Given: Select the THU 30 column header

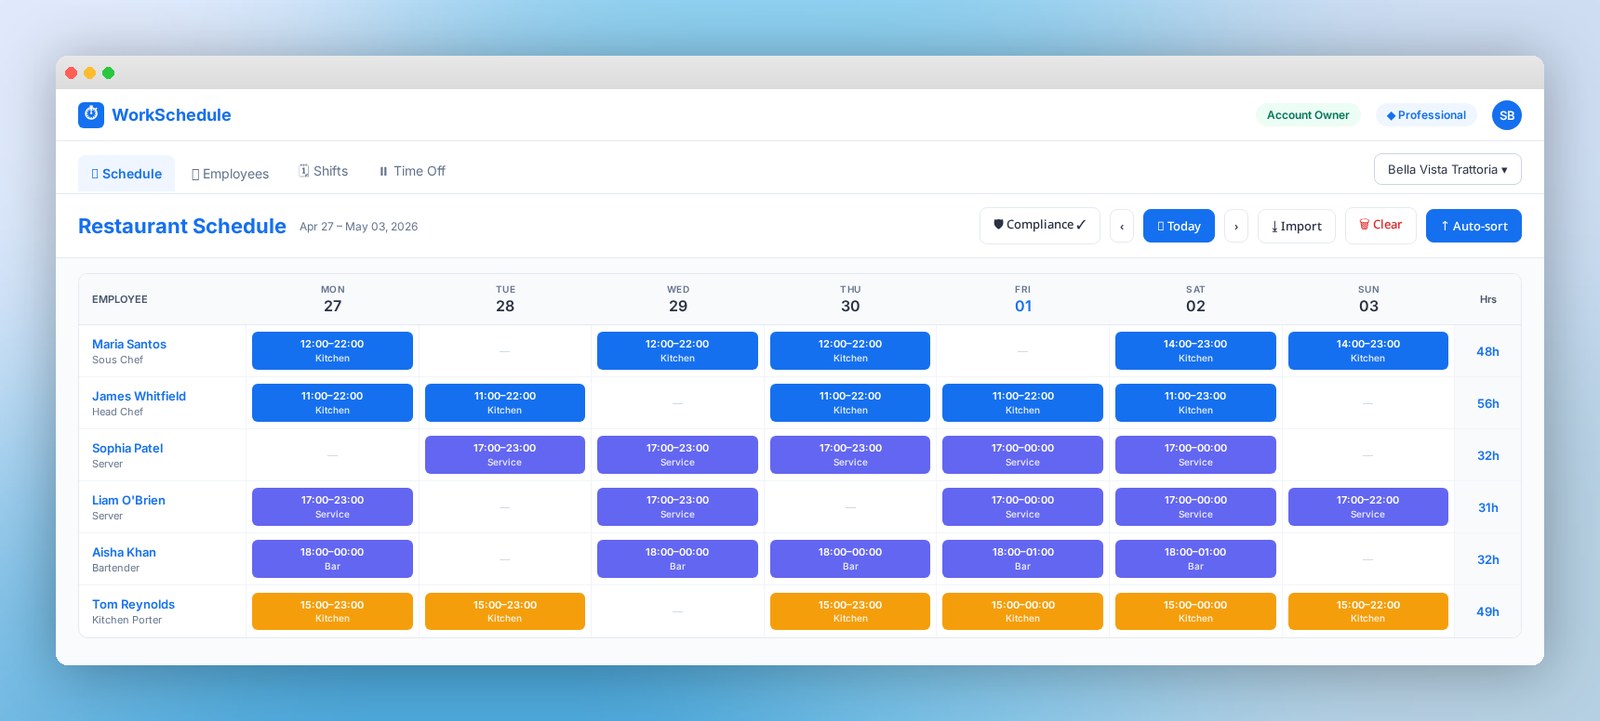Looking at the screenshot, I should pyautogui.click(x=850, y=299).
